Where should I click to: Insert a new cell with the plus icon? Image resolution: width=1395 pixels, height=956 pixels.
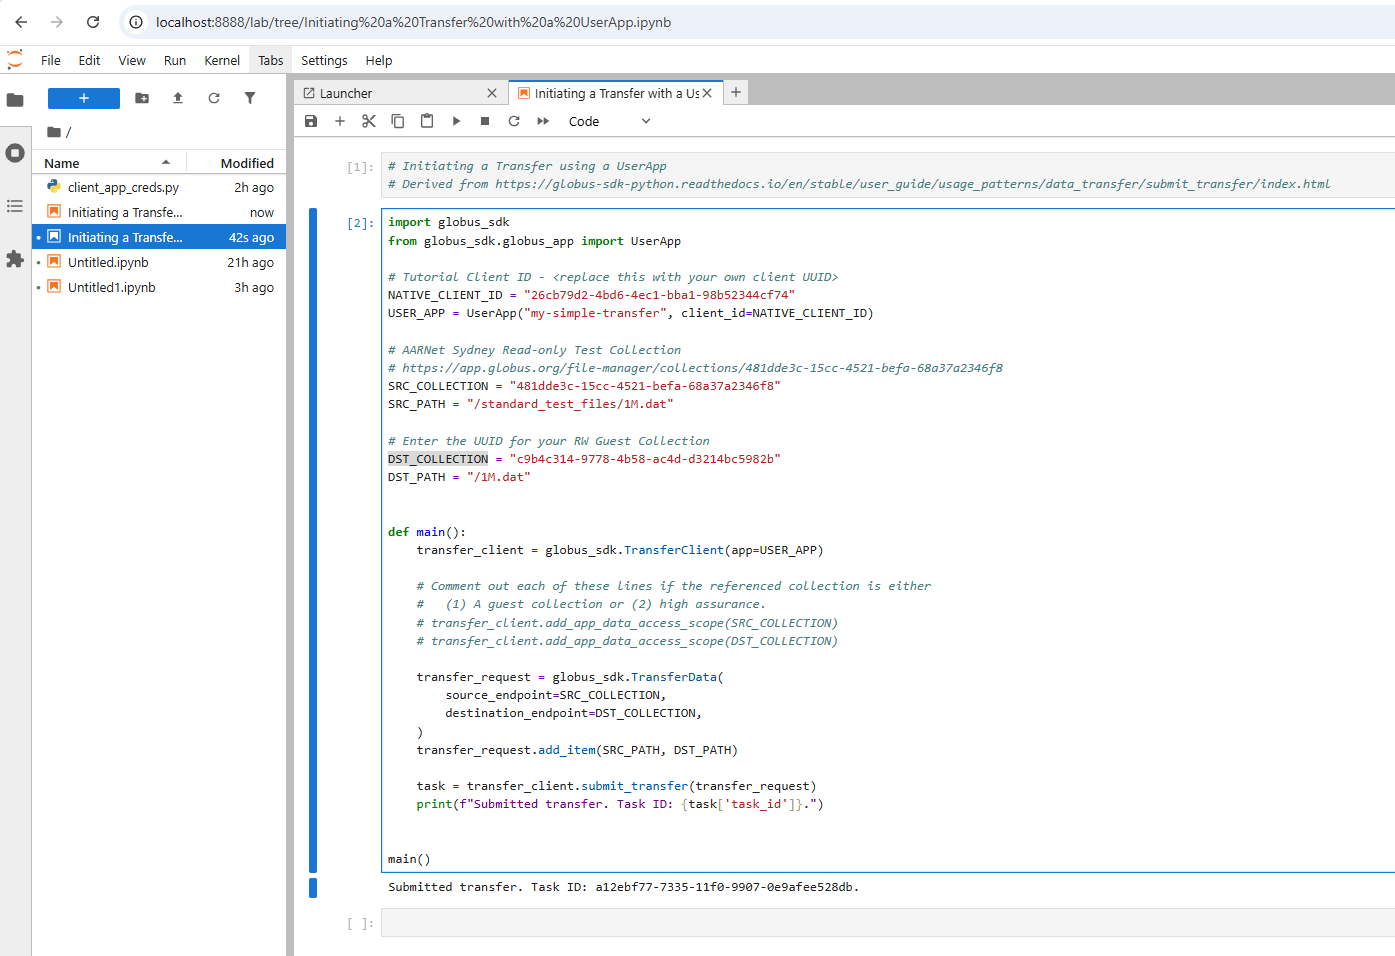pyautogui.click(x=340, y=121)
